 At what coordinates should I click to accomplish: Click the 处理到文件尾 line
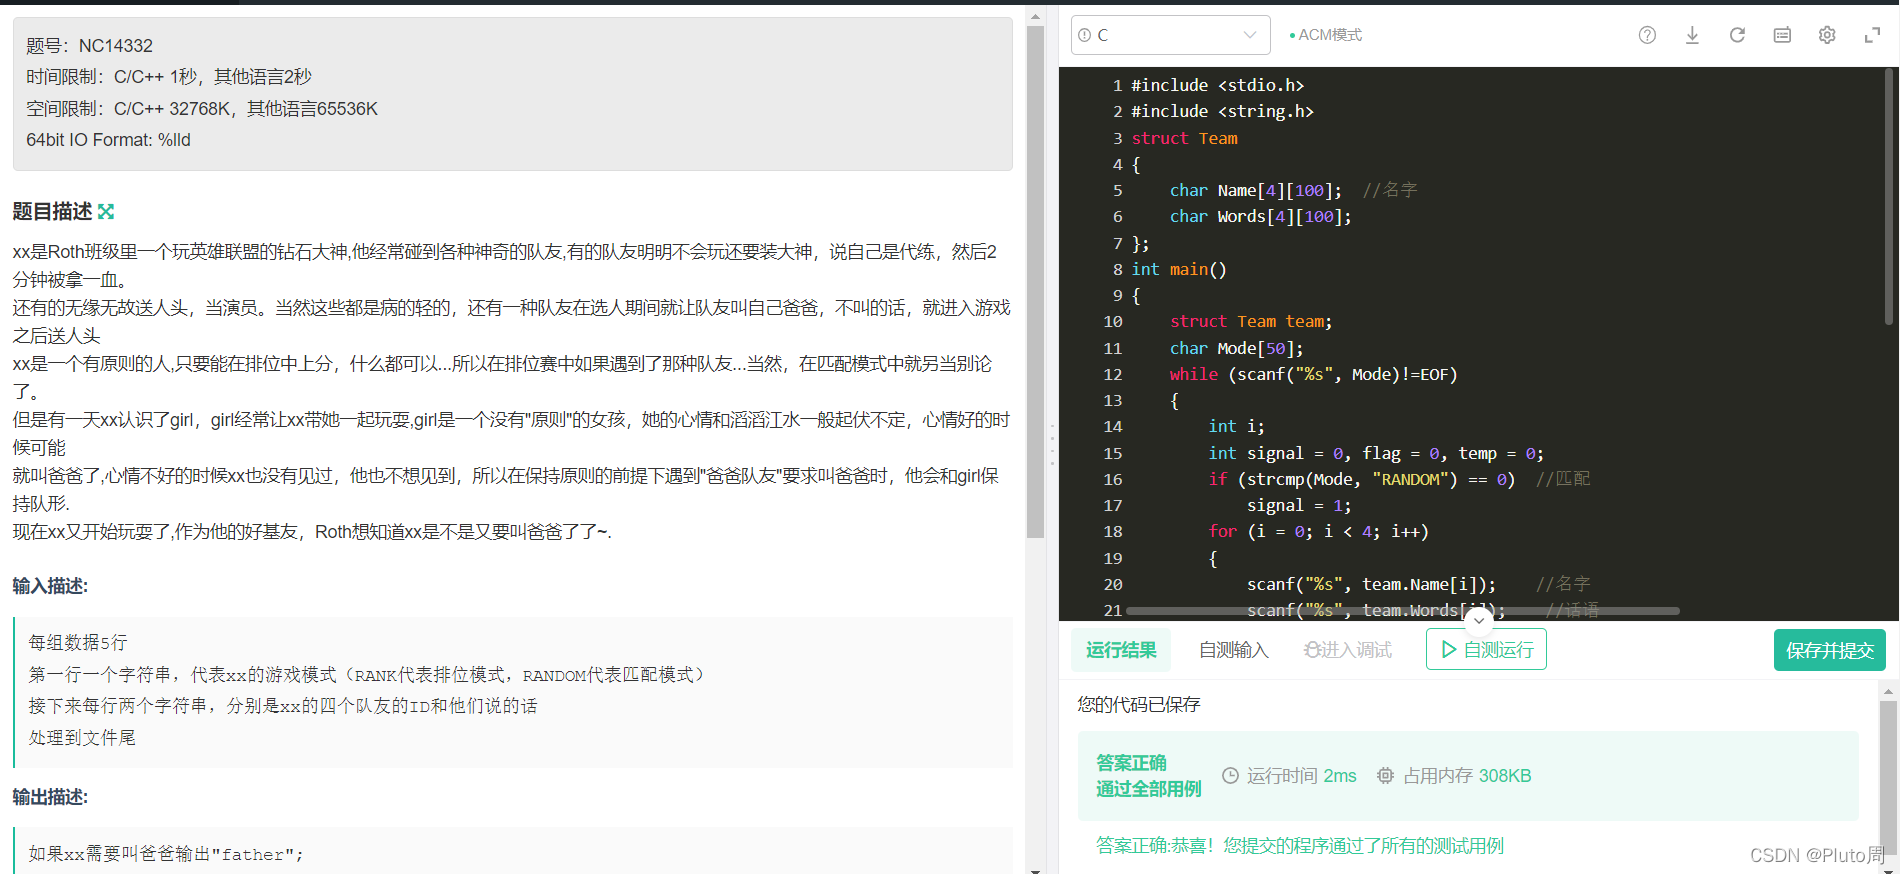coord(82,738)
